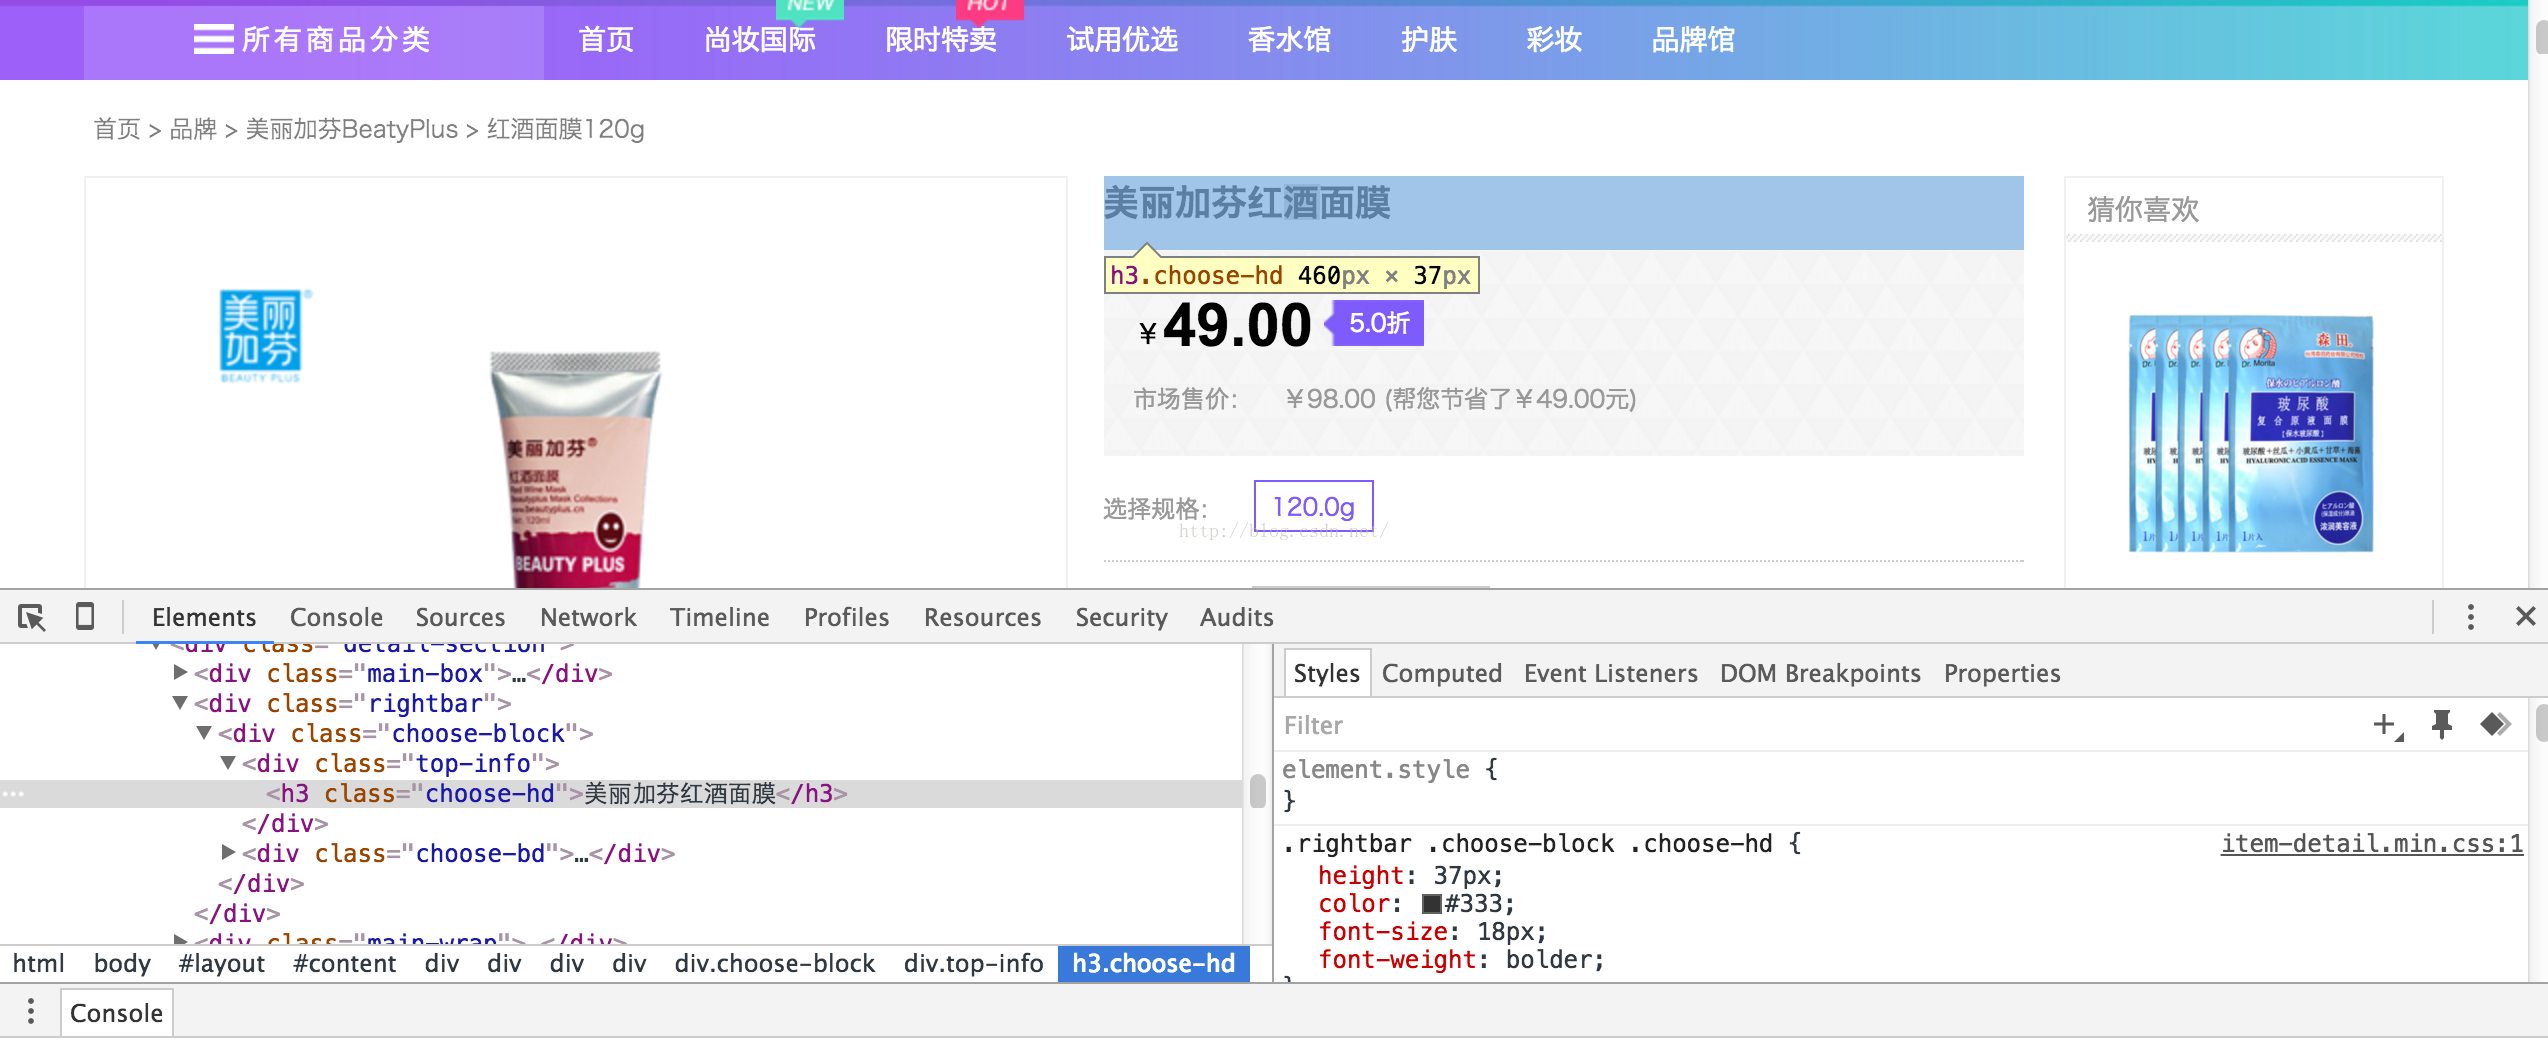Select #layout in the breadcrumb bar
The image size is (2548, 1040).
point(221,963)
